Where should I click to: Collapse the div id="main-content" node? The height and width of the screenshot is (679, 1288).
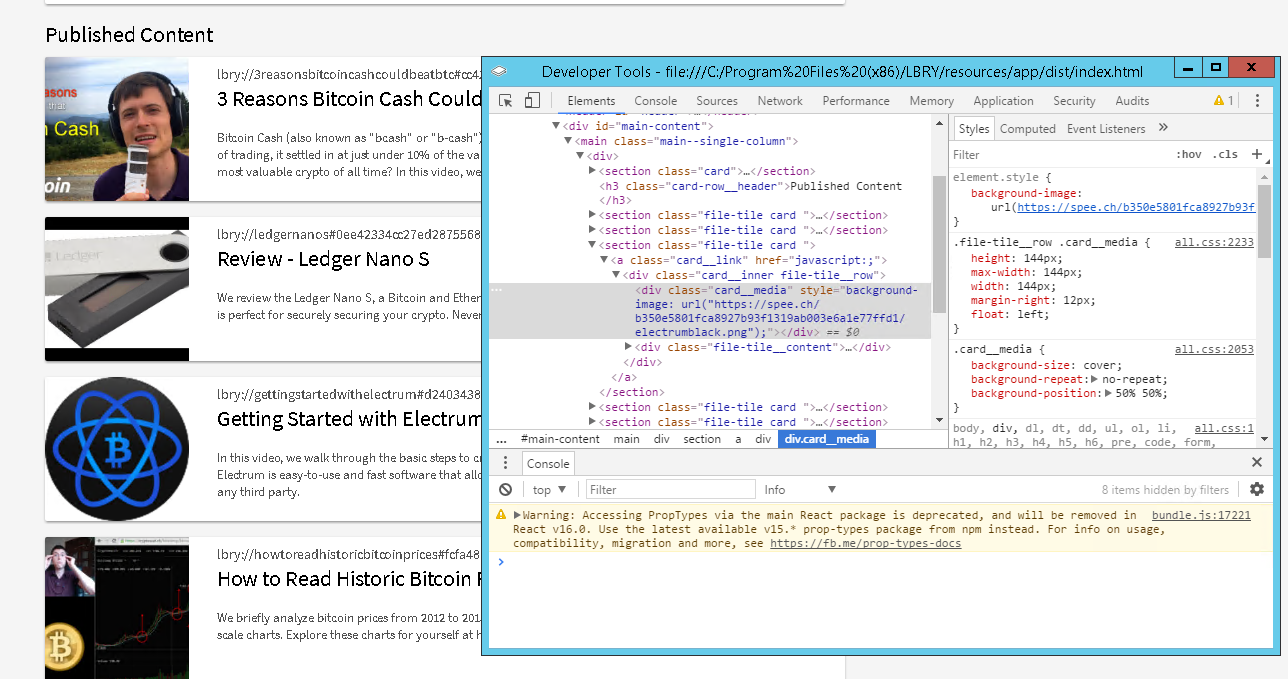[557, 126]
